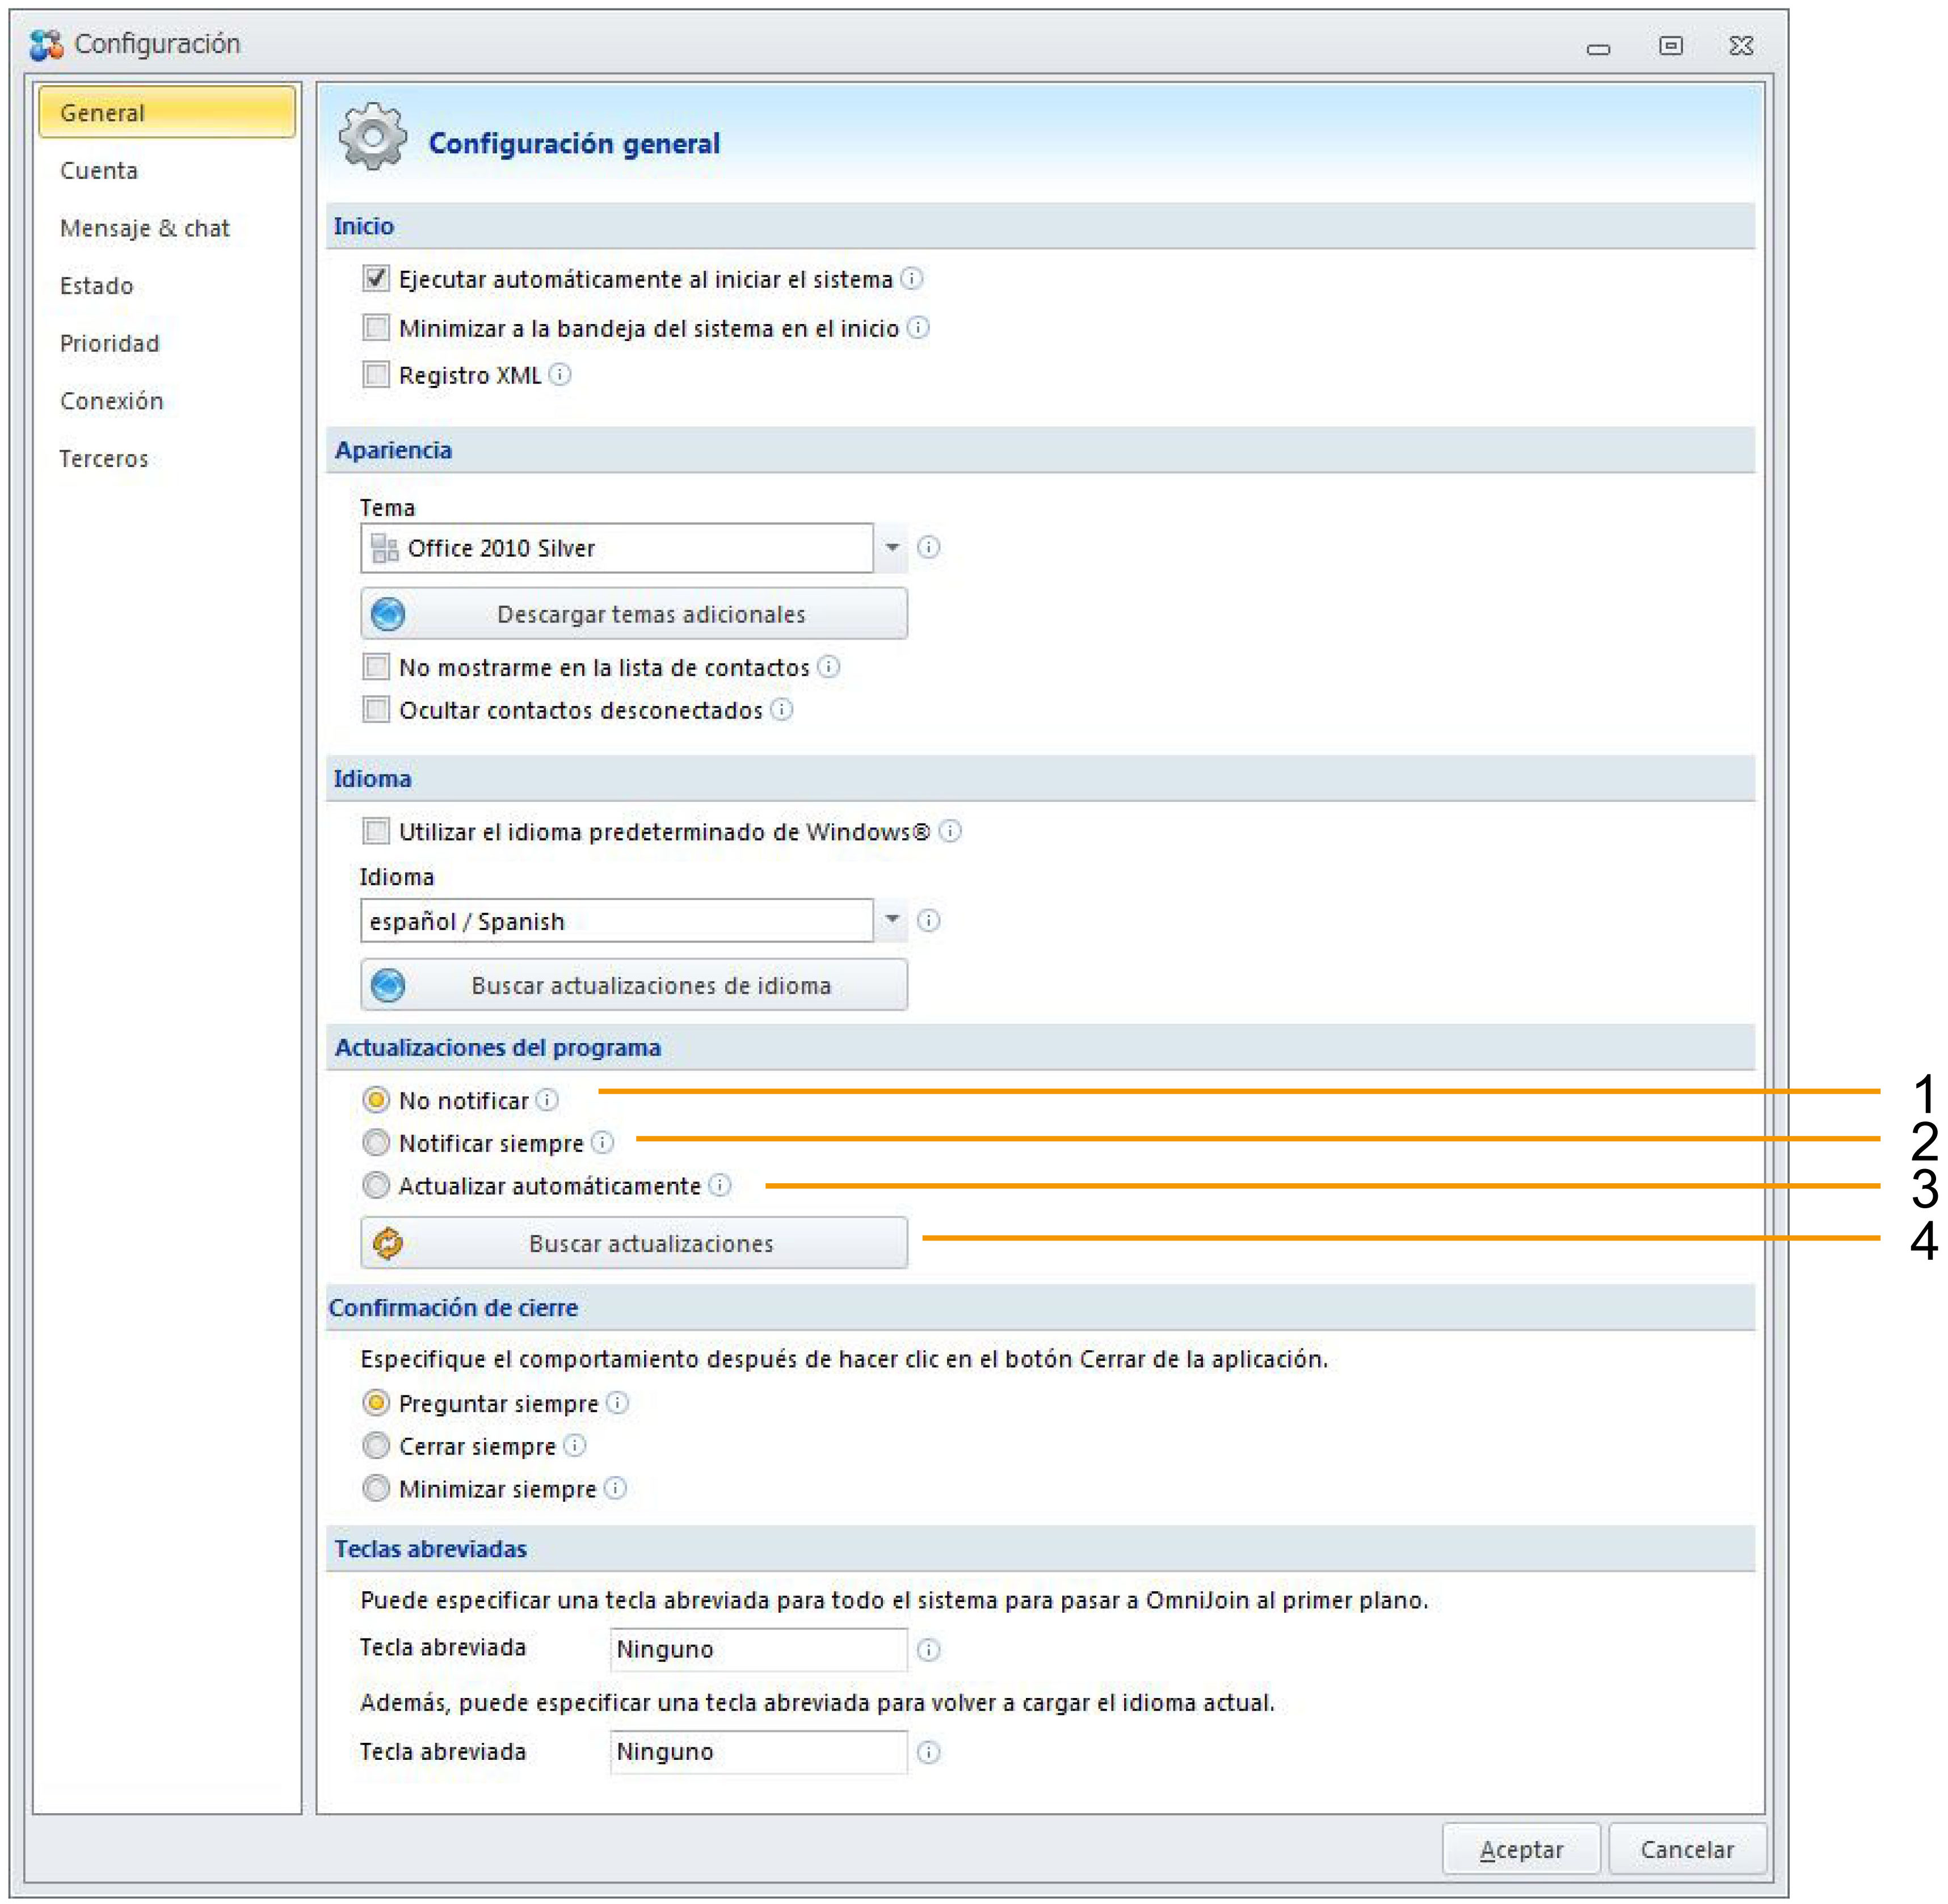Click info icon beside Tema dropdown

click(x=929, y=547)
